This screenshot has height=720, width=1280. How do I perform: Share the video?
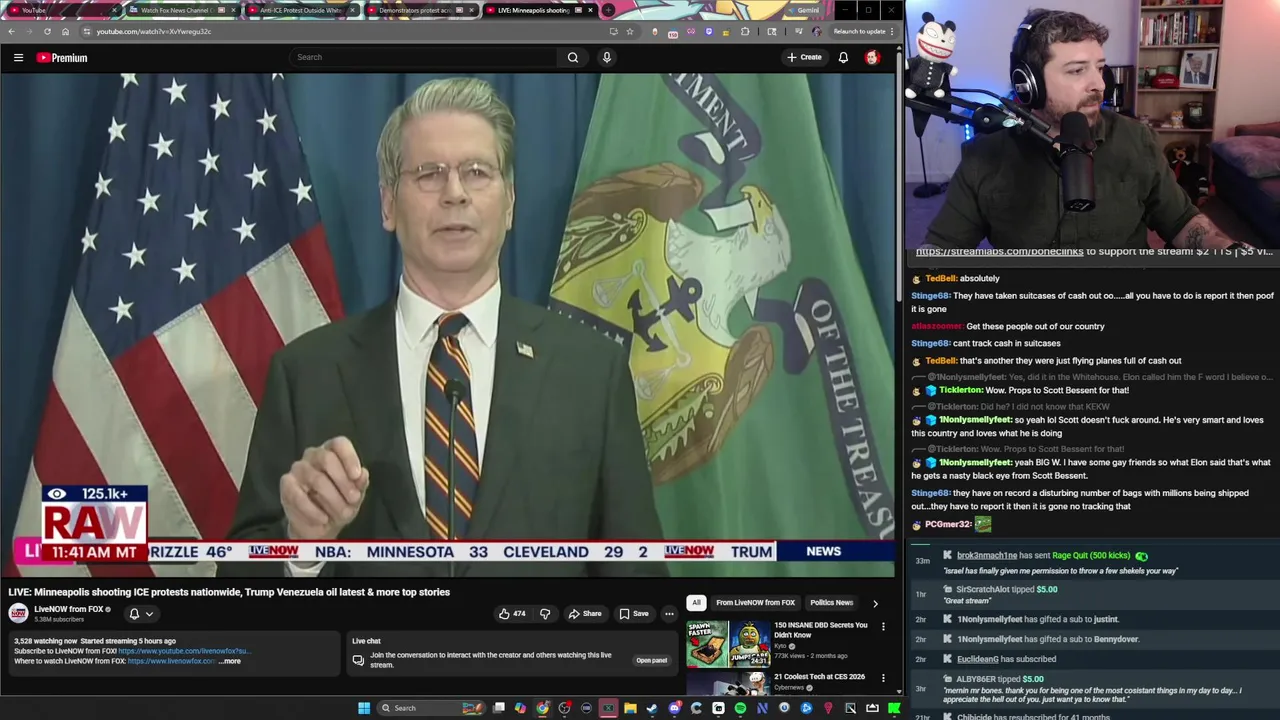[x=585, y=613]
